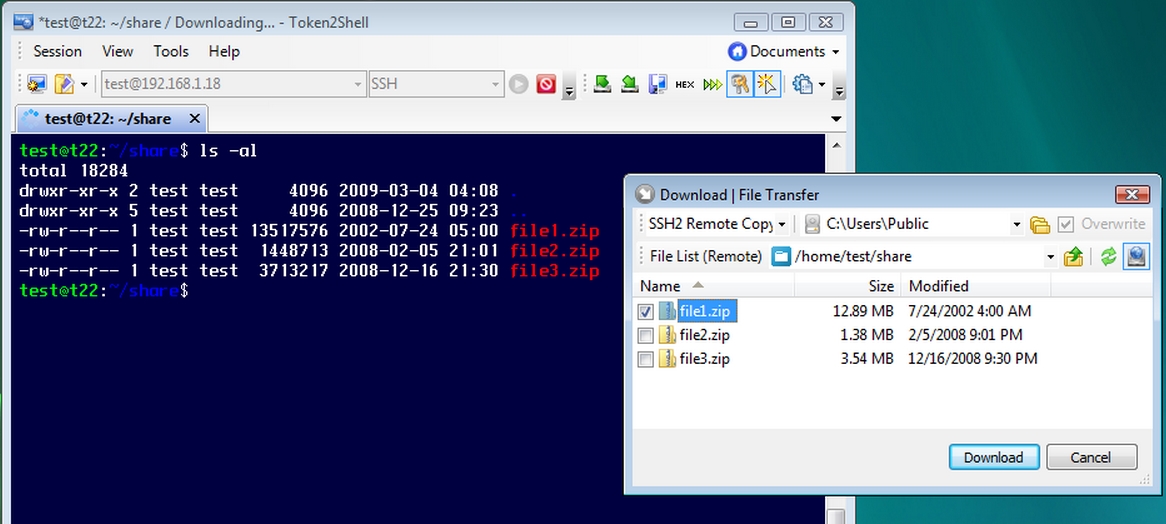Viewport: 1166px width, 524px height.
Task: Click the file3.zip archive icon in list
Action: pos(667,359)
